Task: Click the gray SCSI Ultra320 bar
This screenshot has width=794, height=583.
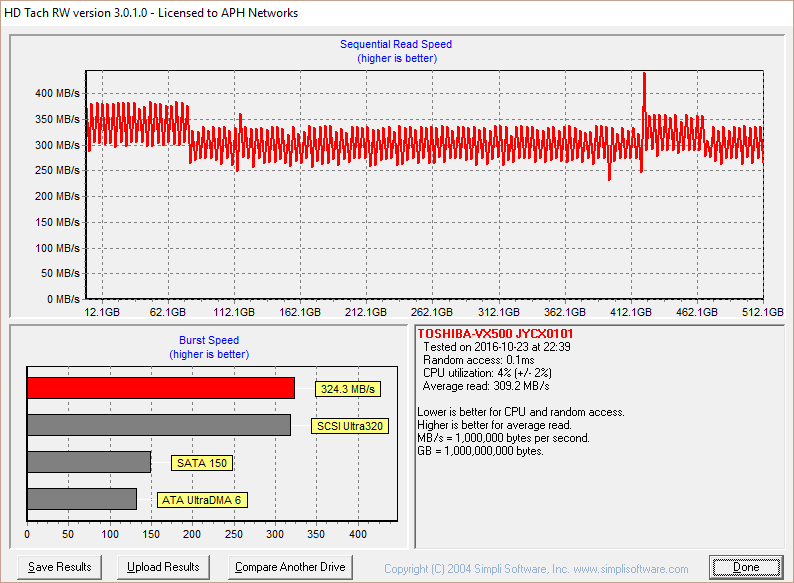Action: [x=158, y=425]
